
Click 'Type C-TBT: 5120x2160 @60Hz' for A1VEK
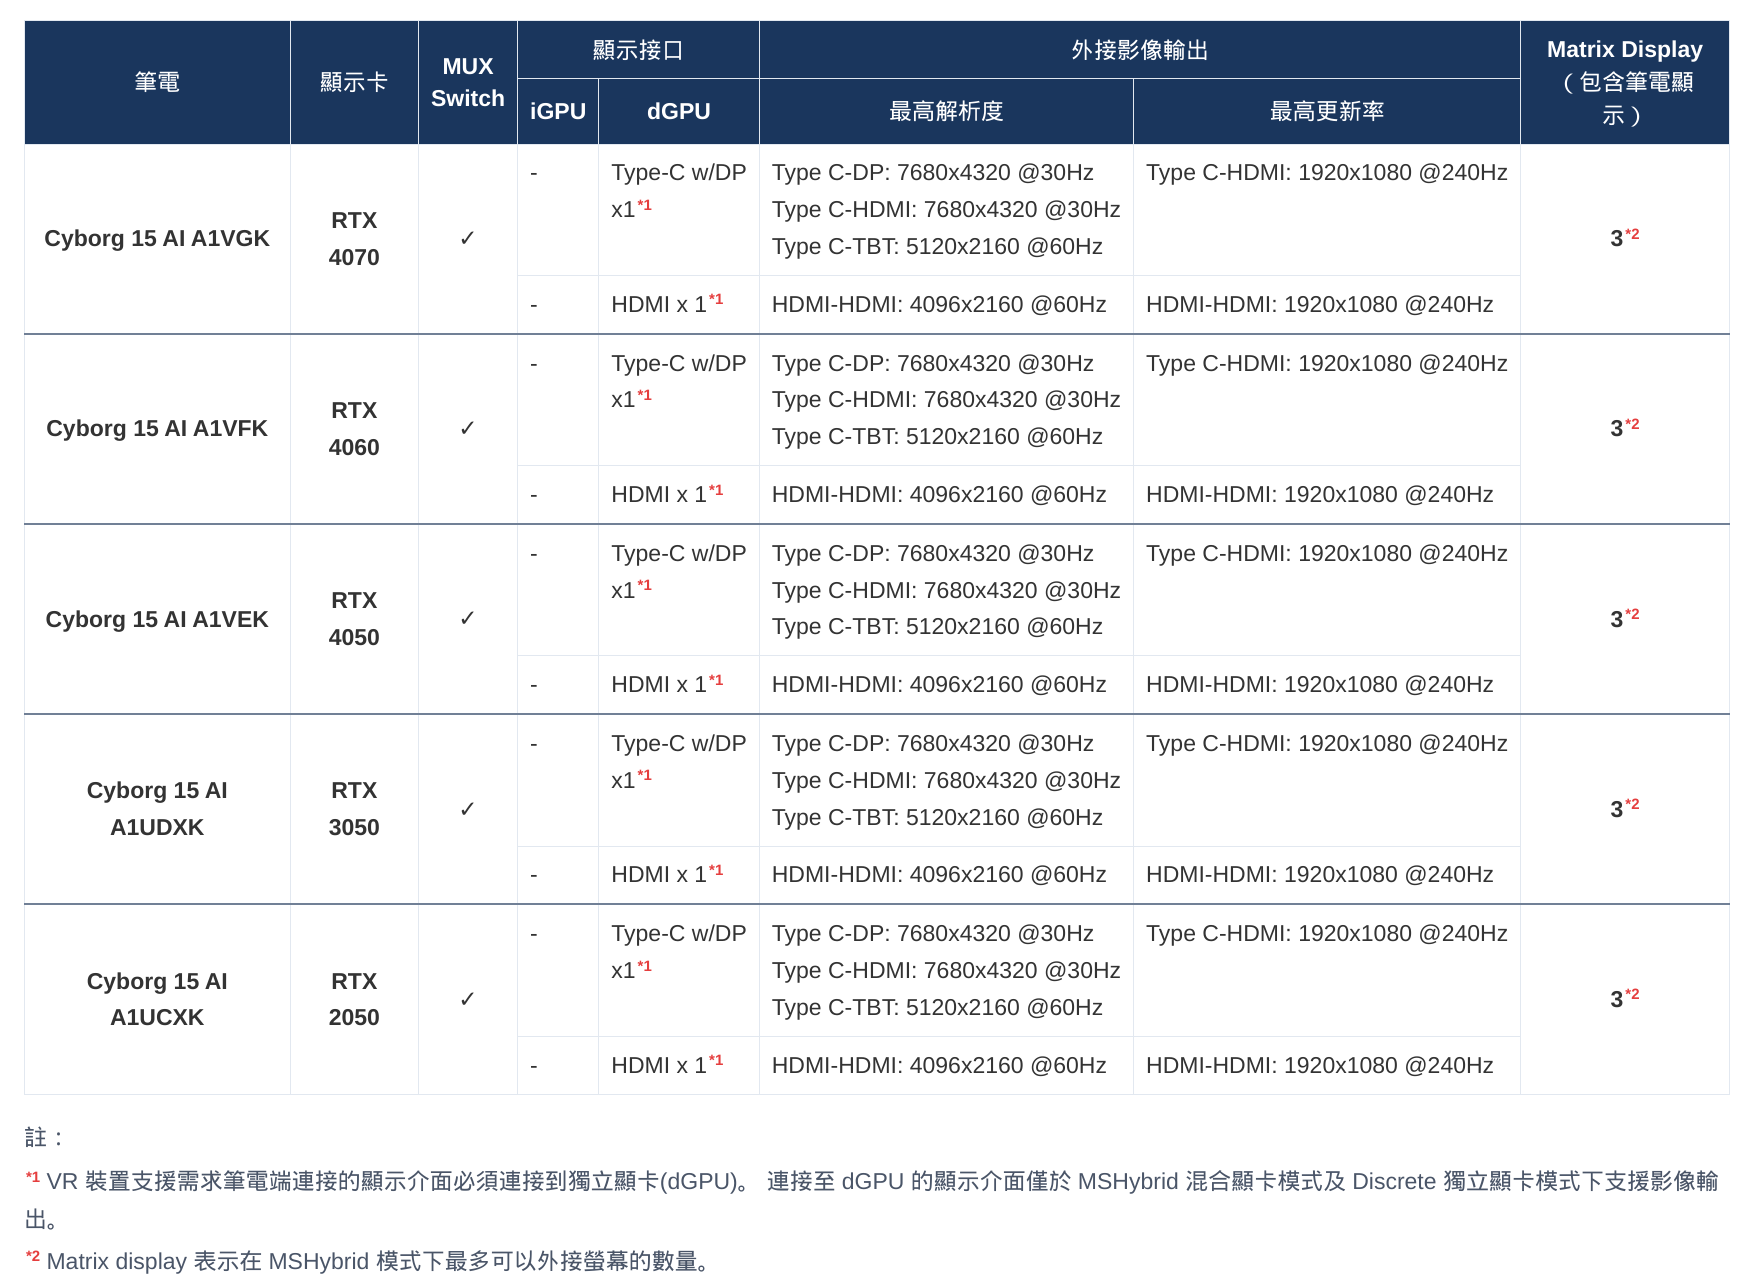(x=937, y=626)
